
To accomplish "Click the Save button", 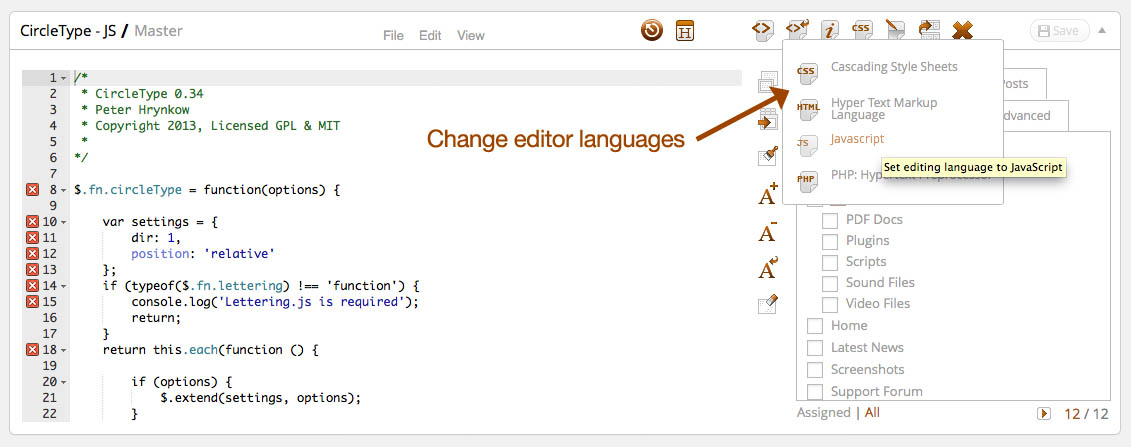I will pyautogui.click(x=1058, y=31).
